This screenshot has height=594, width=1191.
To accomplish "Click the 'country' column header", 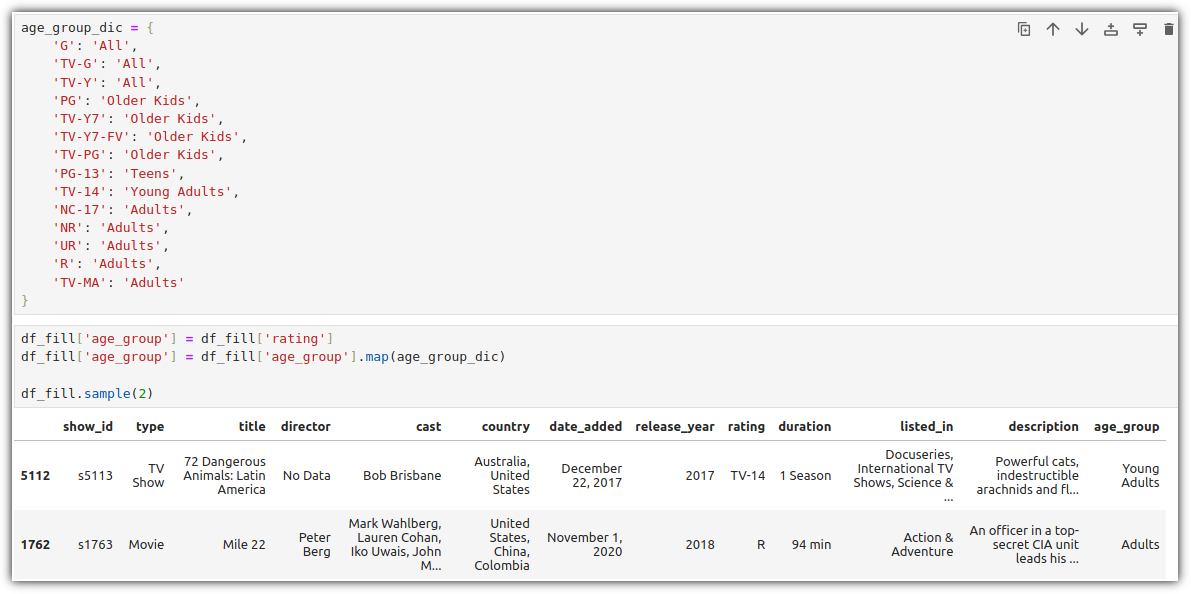I will point(506,427).
